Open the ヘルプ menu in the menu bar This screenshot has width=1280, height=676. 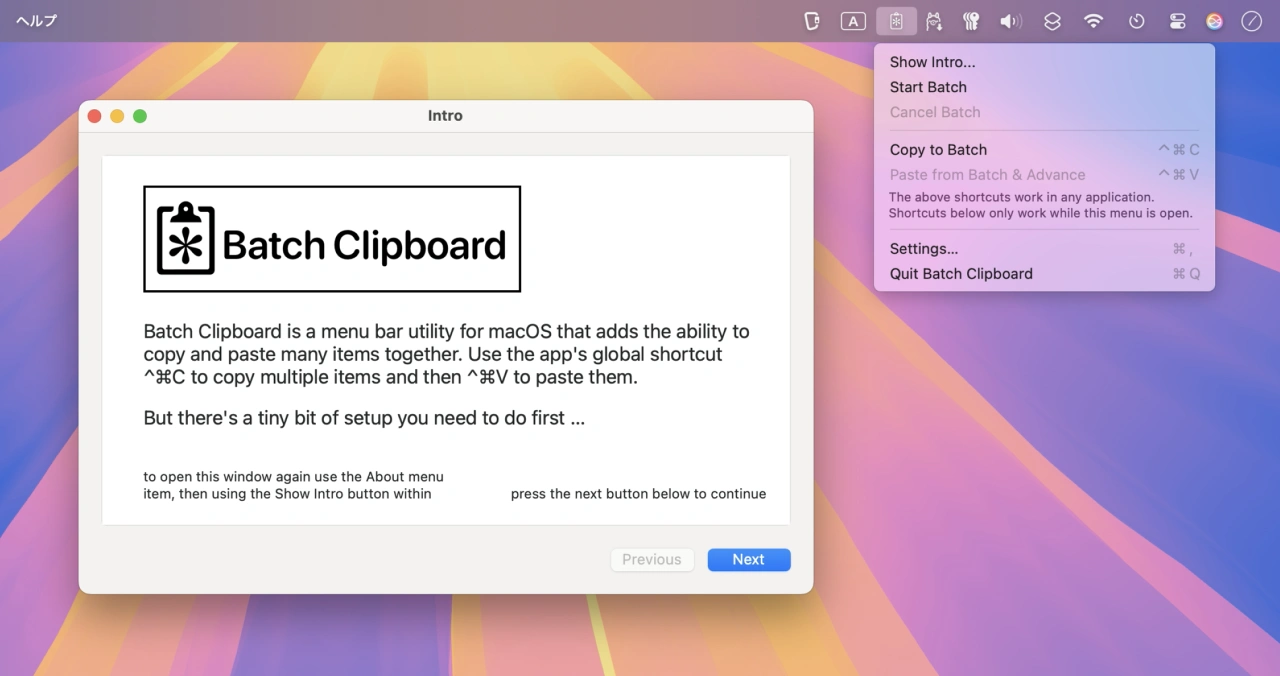36,21
